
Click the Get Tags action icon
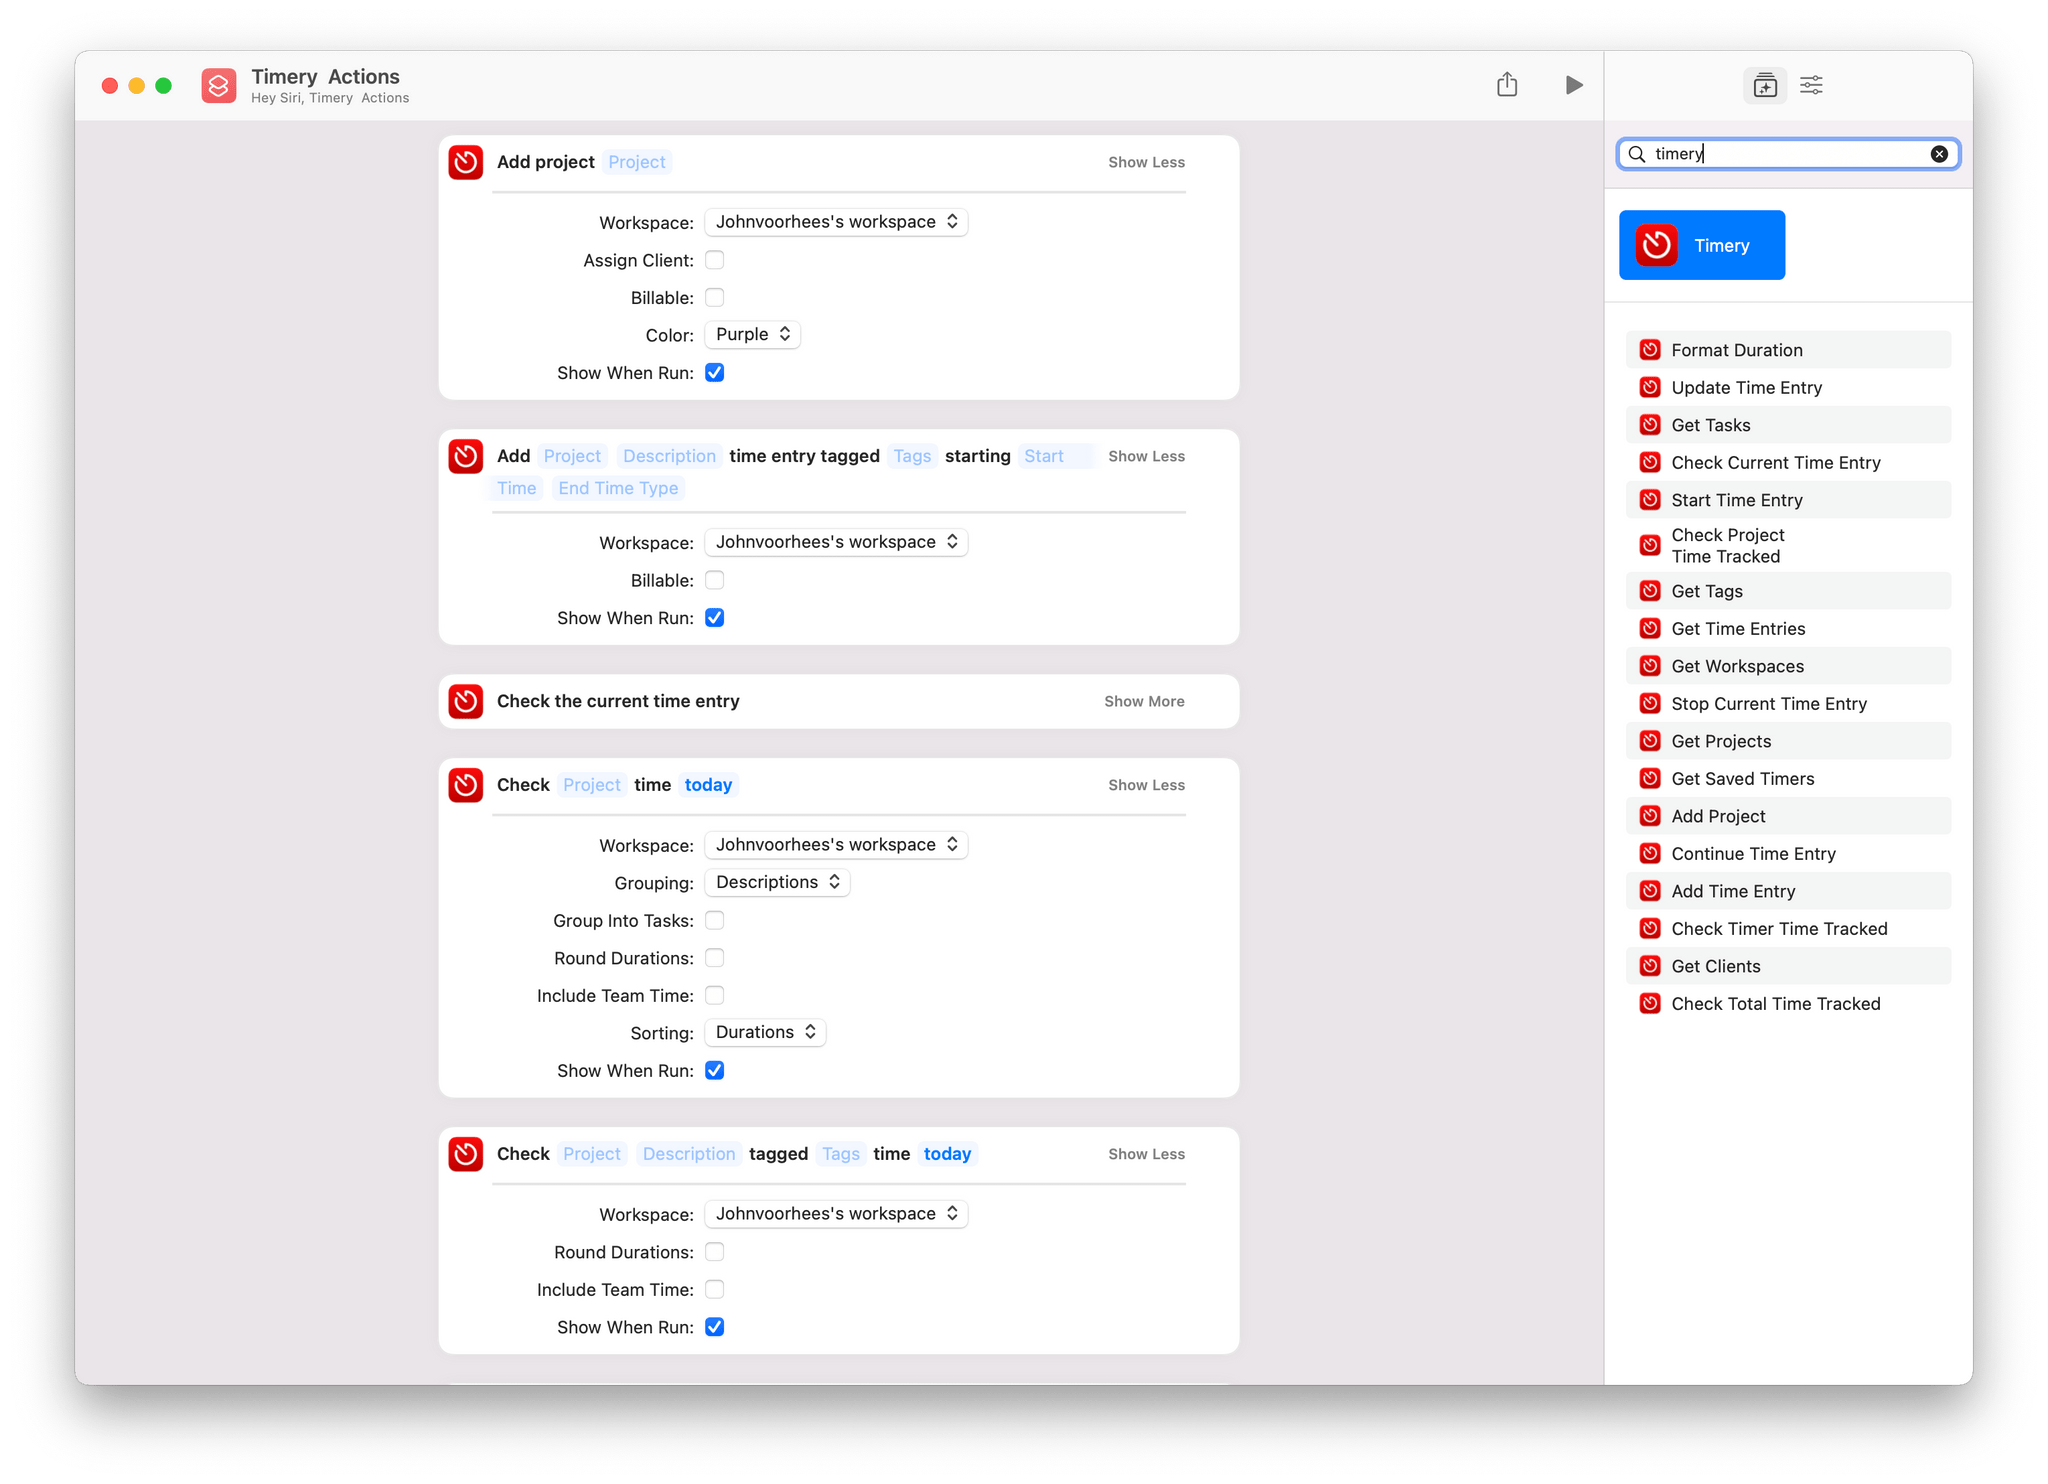pyautogui.click(x=1650, y=591)
